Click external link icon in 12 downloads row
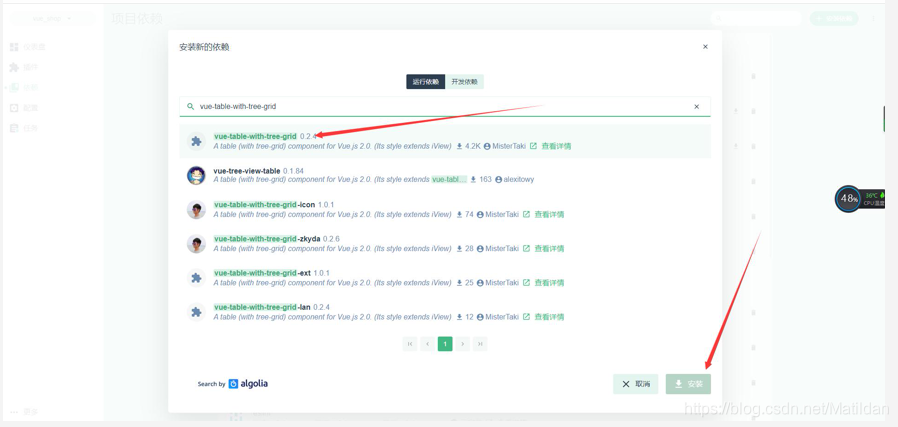The height and width of the screenshot is (427, 898). [526, 317]
